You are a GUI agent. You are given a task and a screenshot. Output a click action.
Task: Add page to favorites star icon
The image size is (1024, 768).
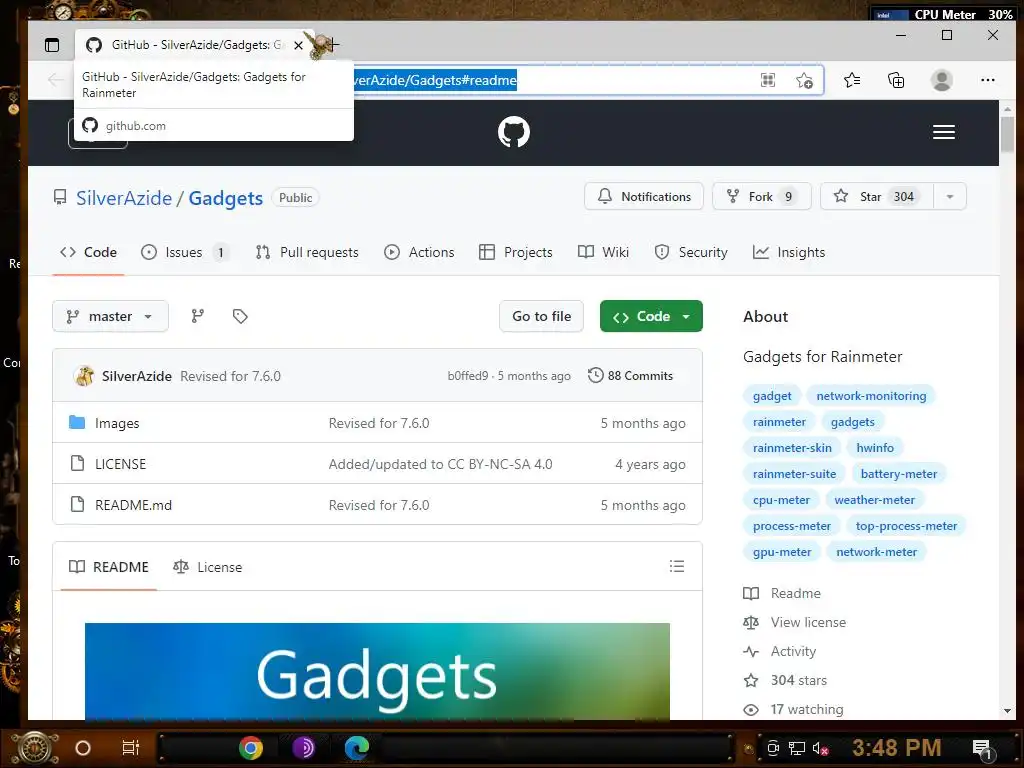pyautogui.click(x=805, y=80)
